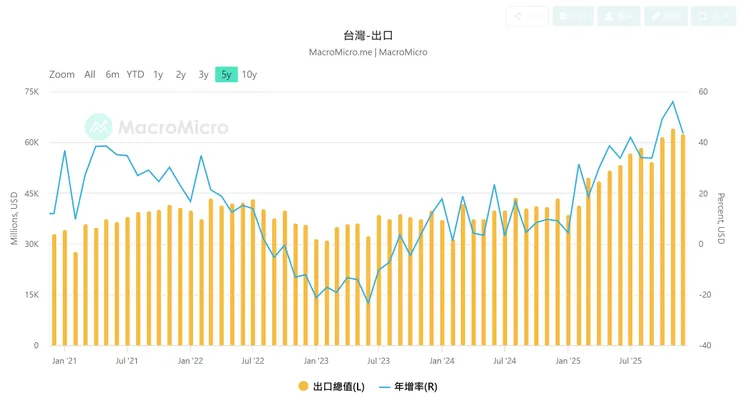Click the Millions, USD axis title
740x412 pixels.
14,219
